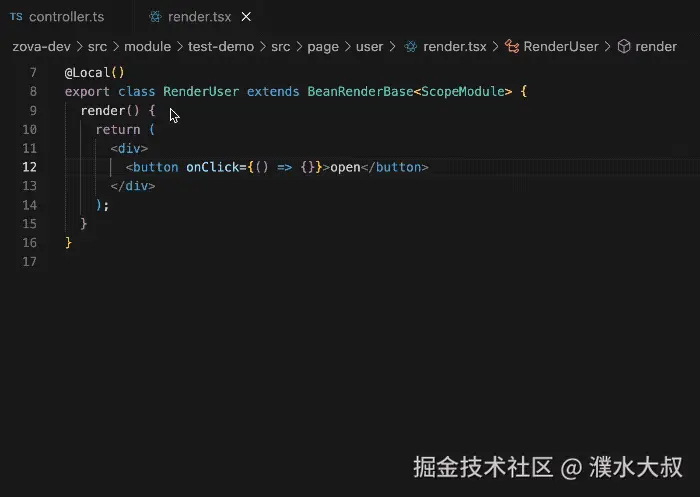Screen dimensions: 700x497
Task: Click the open button label text
Action: tap(345, 168)
